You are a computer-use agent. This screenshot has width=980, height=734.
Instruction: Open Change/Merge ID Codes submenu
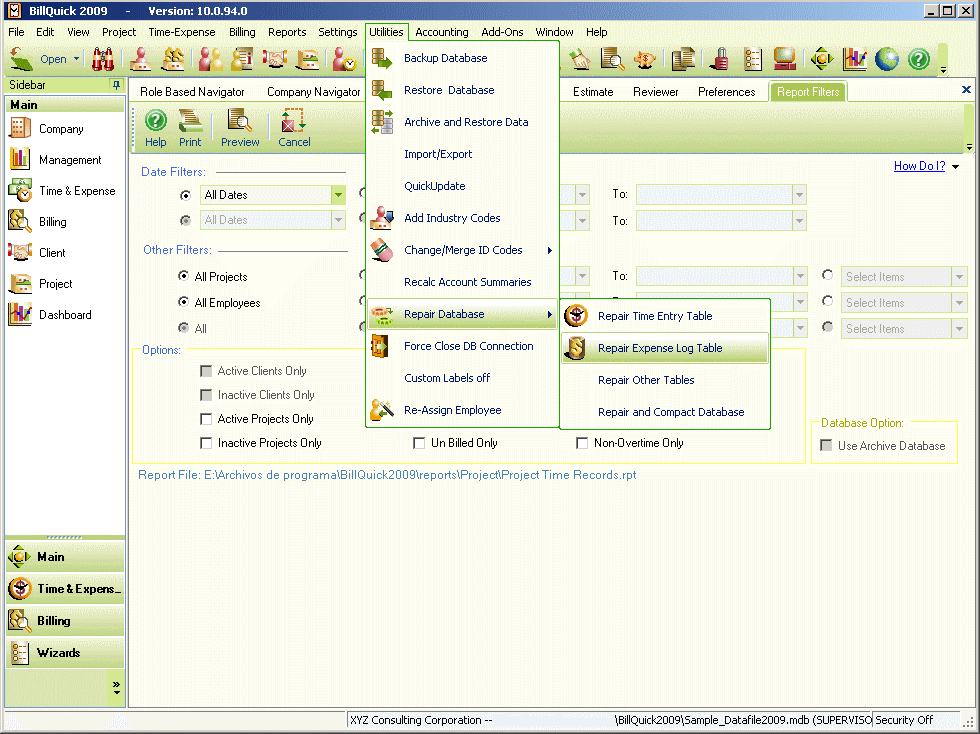(x=462, y=250)
